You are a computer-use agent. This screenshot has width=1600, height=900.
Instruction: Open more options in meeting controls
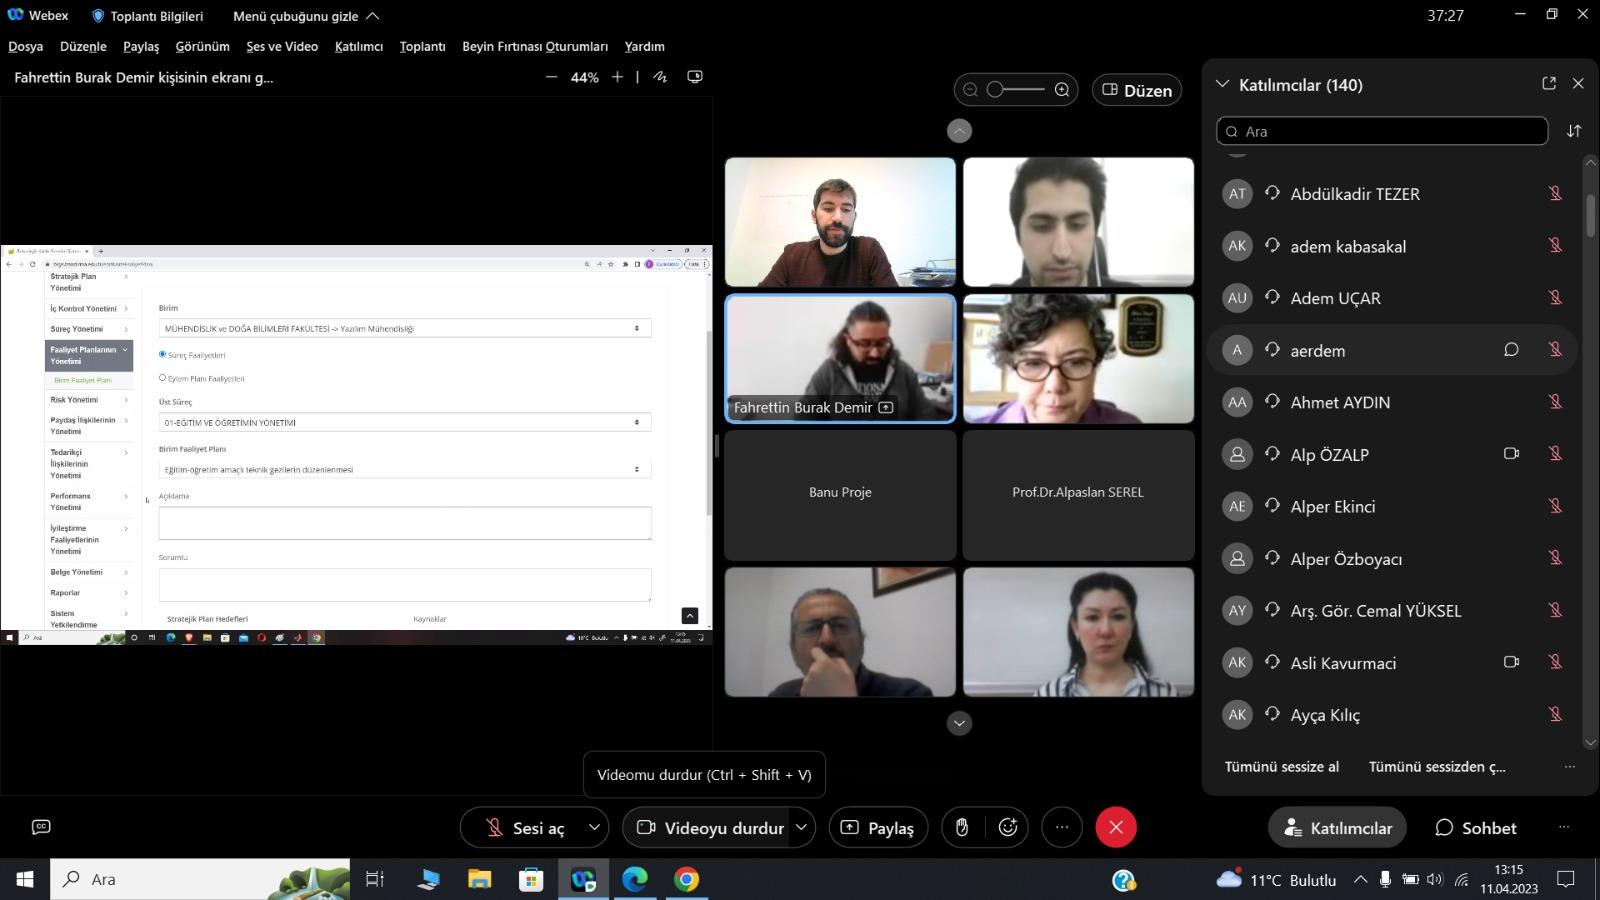click(x=1062, y=827)
